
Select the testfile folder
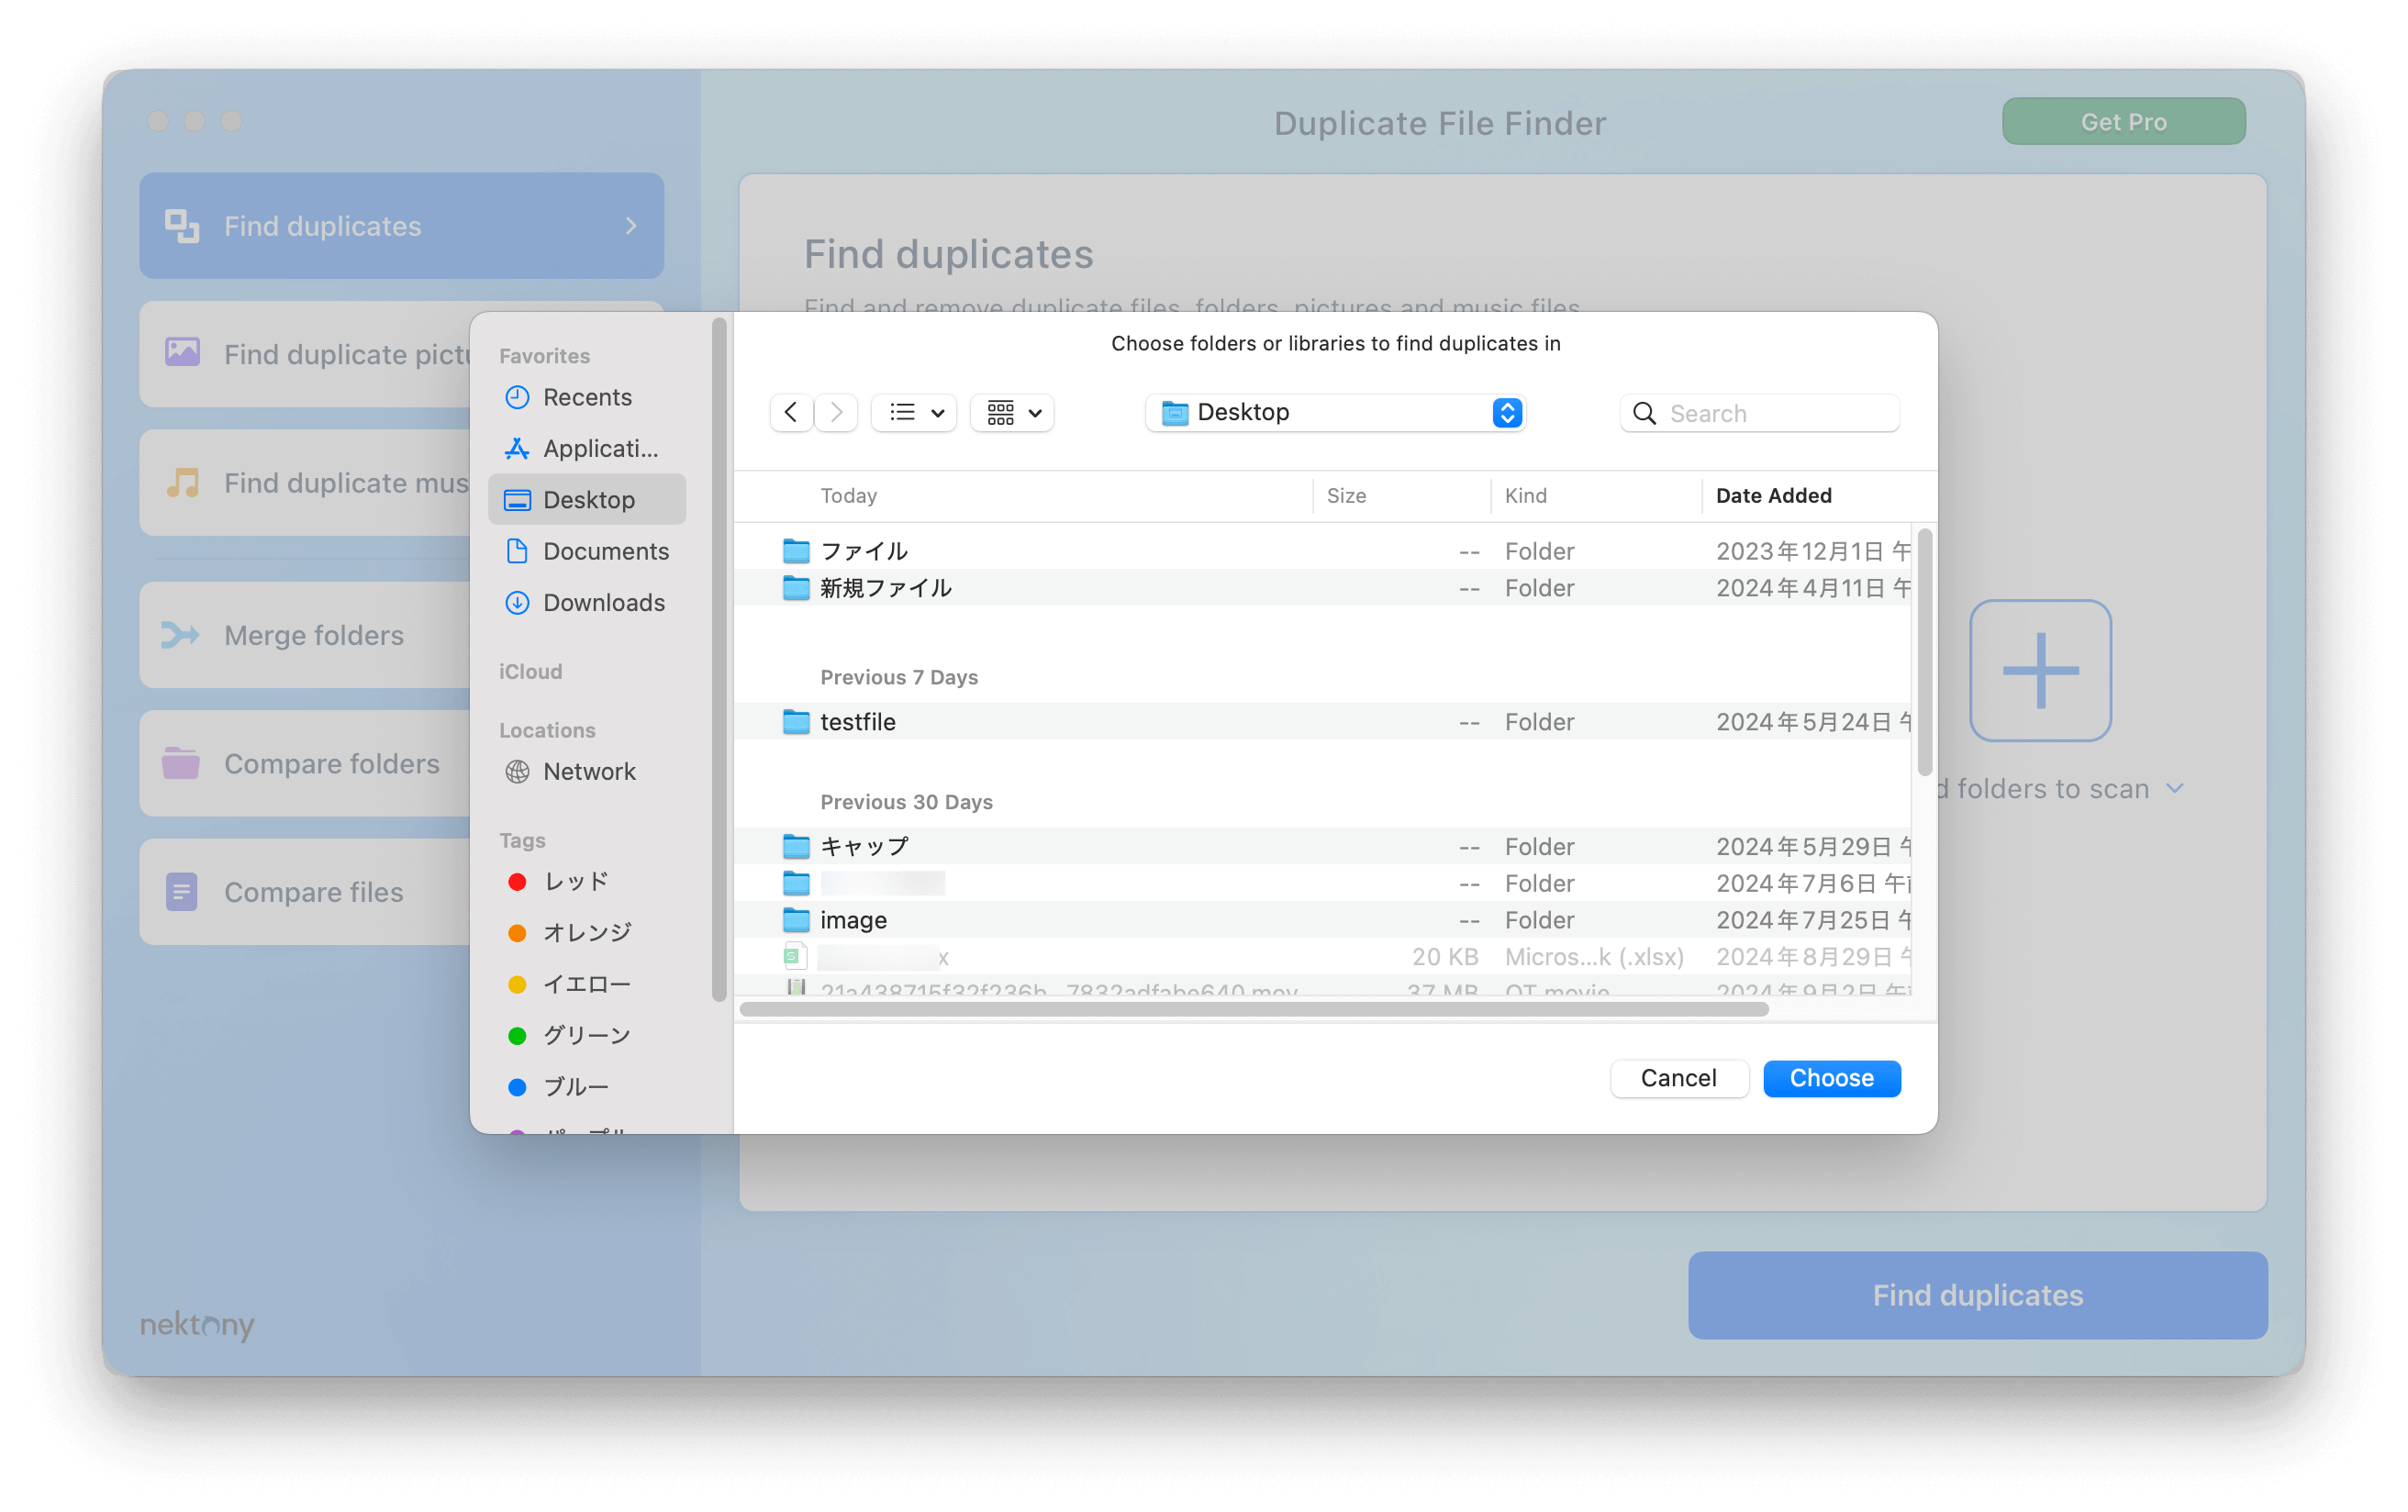(x=1323, y=722)
